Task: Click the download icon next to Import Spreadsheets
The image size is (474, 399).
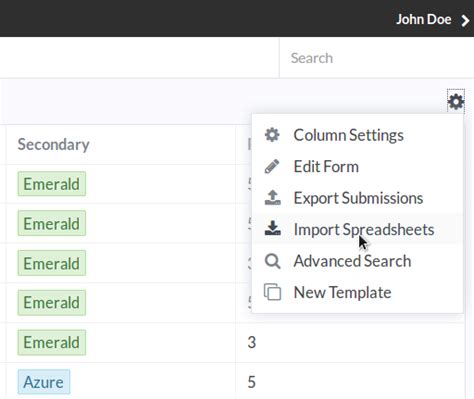Action: coord(272,229)
